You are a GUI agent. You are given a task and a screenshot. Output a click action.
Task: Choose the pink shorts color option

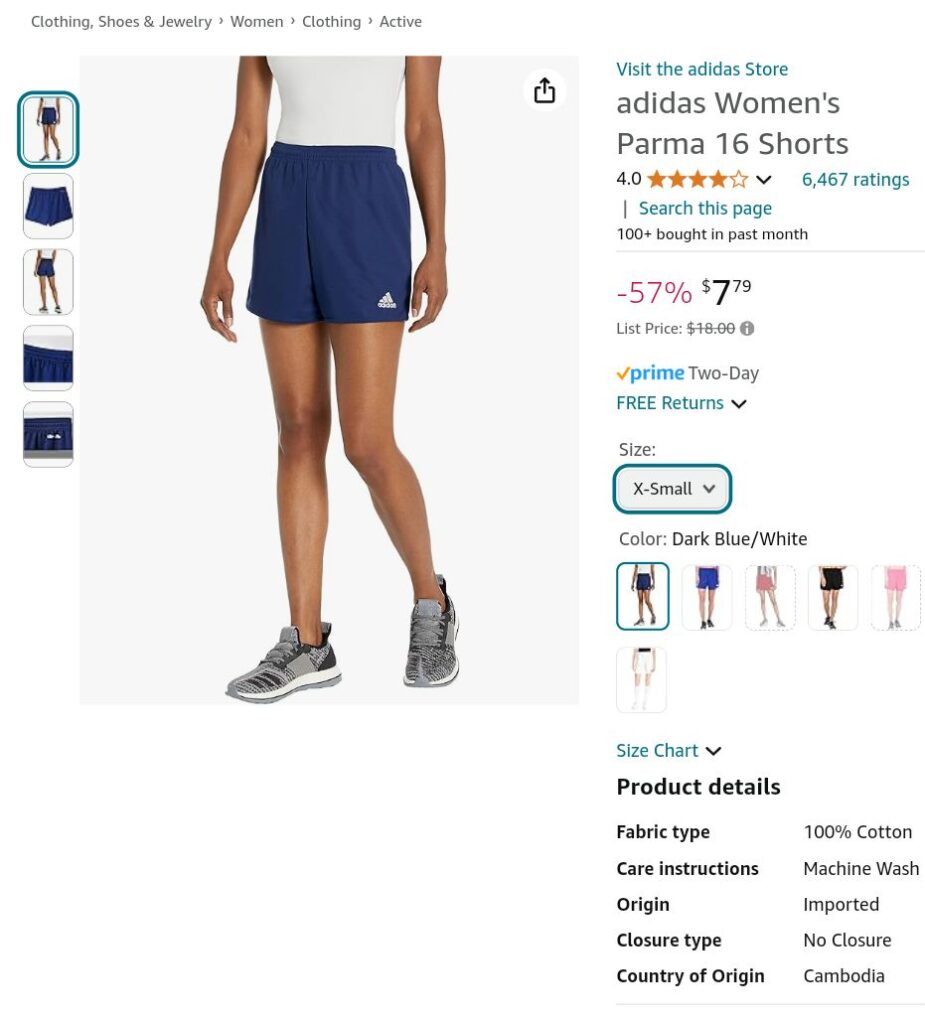[895, 597]
